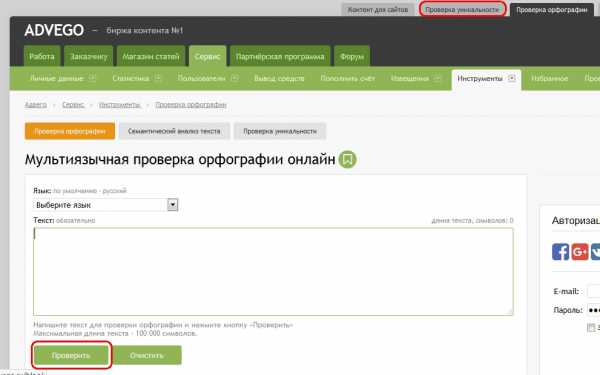600x375 pixels.
Task: Sign in with the Google+ icon
Action: pyautogui.click(x=580, y=252)
